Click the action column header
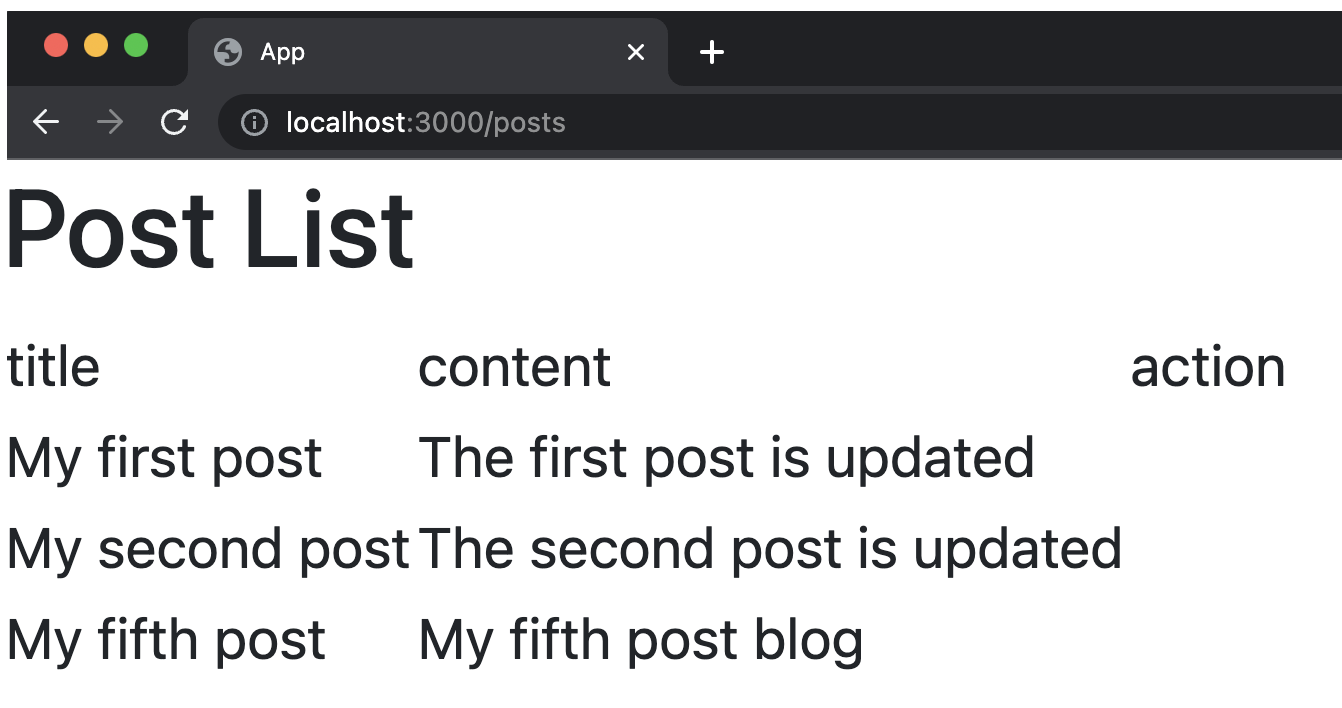 click(1207, 367)
